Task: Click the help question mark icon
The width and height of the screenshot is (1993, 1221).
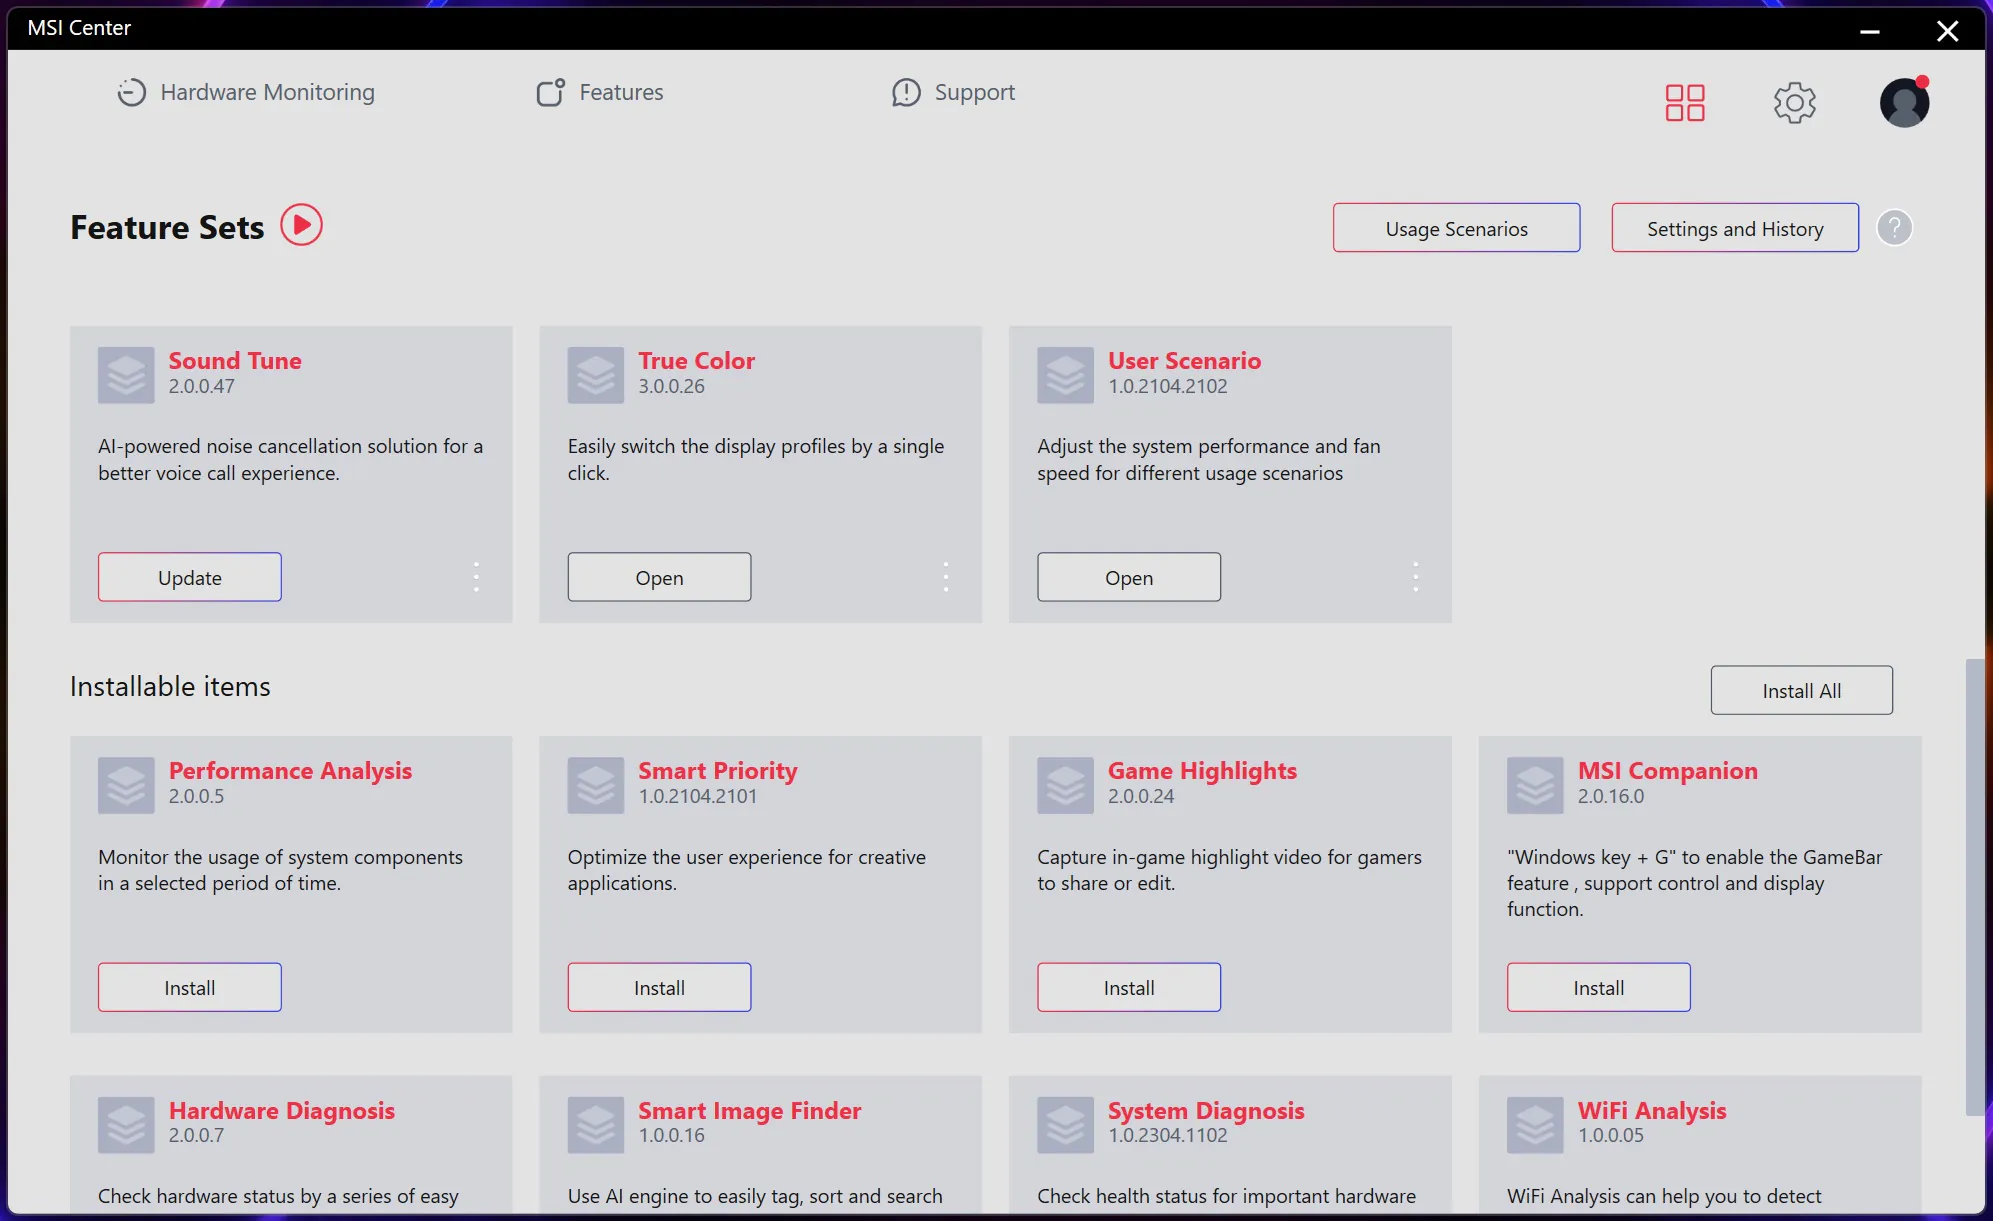Action: coord(1894,228)
